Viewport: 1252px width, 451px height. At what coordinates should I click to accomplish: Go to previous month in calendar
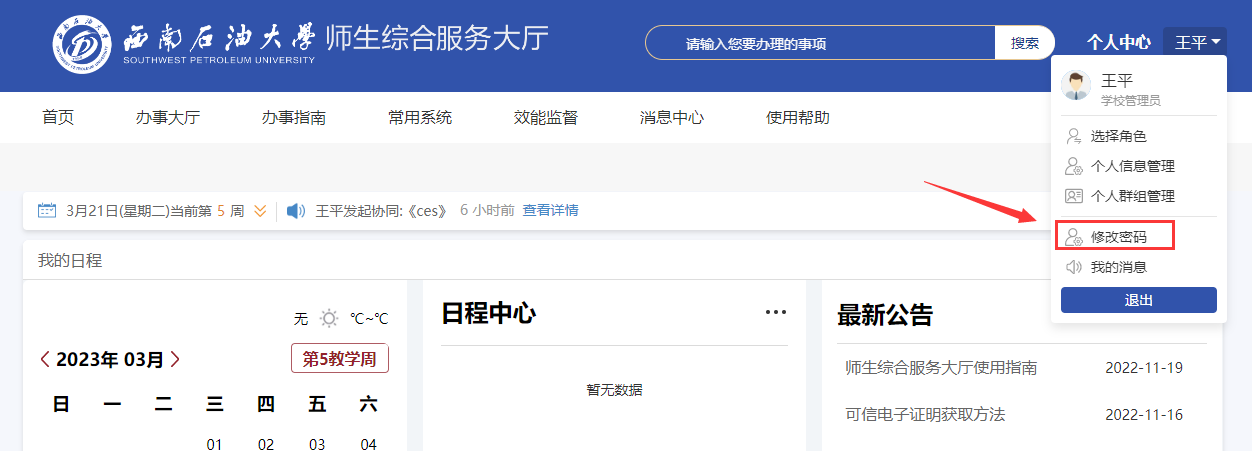coord(45,360)
